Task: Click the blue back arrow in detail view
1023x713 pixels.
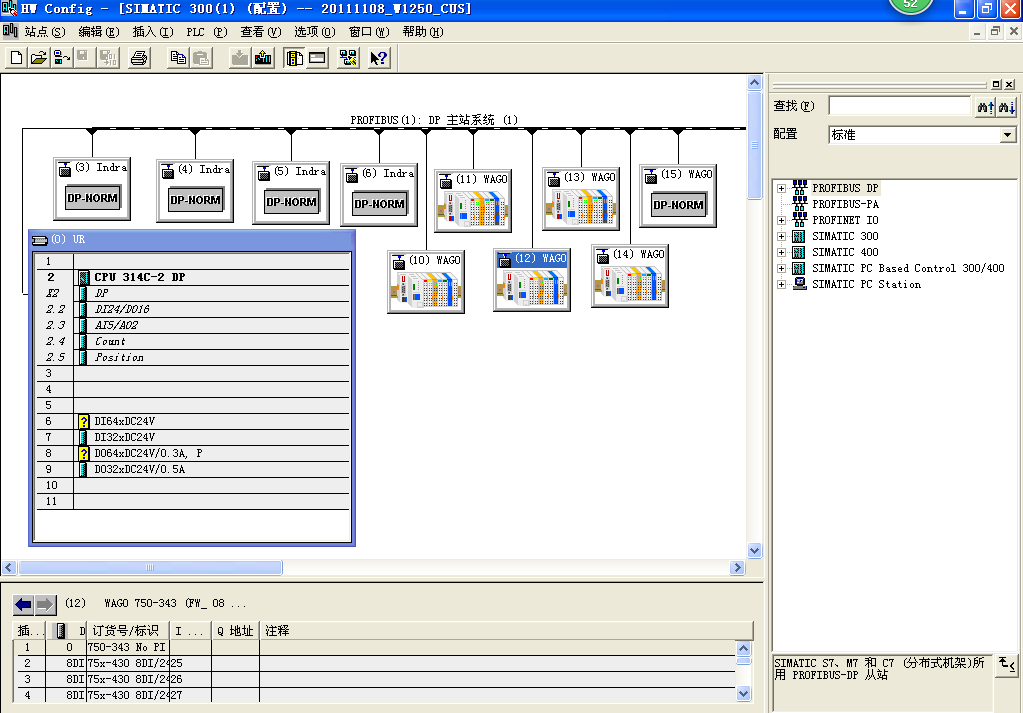Action: pyautogui.click(x=23, y=605)
